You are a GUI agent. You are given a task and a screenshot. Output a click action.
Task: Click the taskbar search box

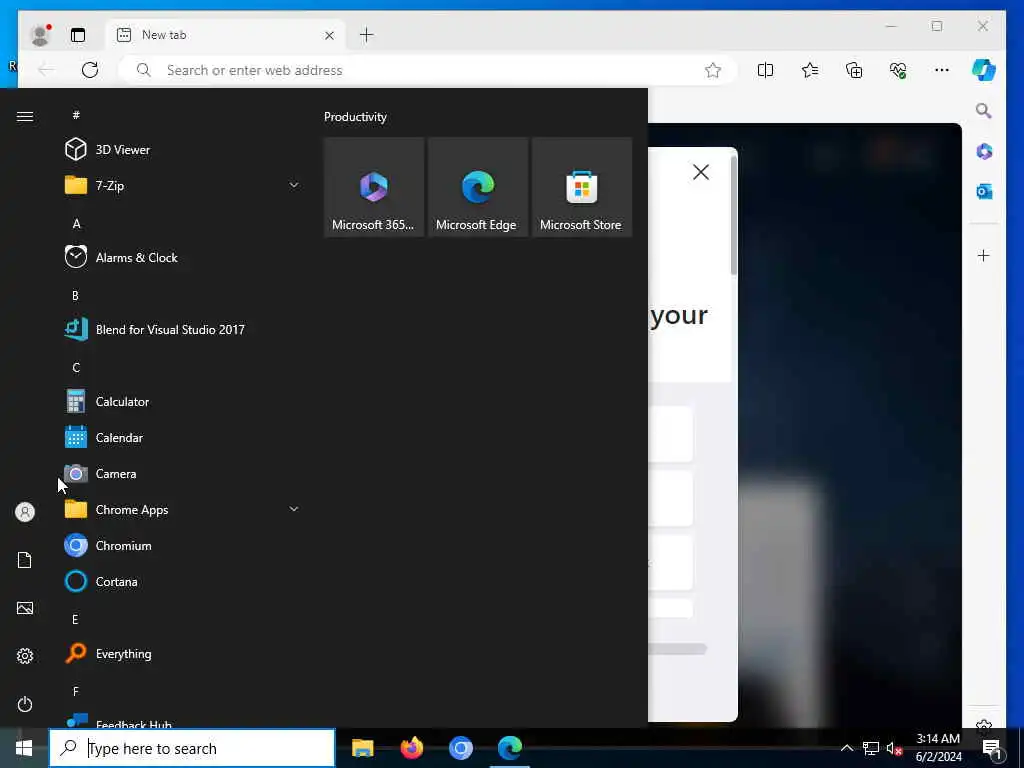[192, 748]
